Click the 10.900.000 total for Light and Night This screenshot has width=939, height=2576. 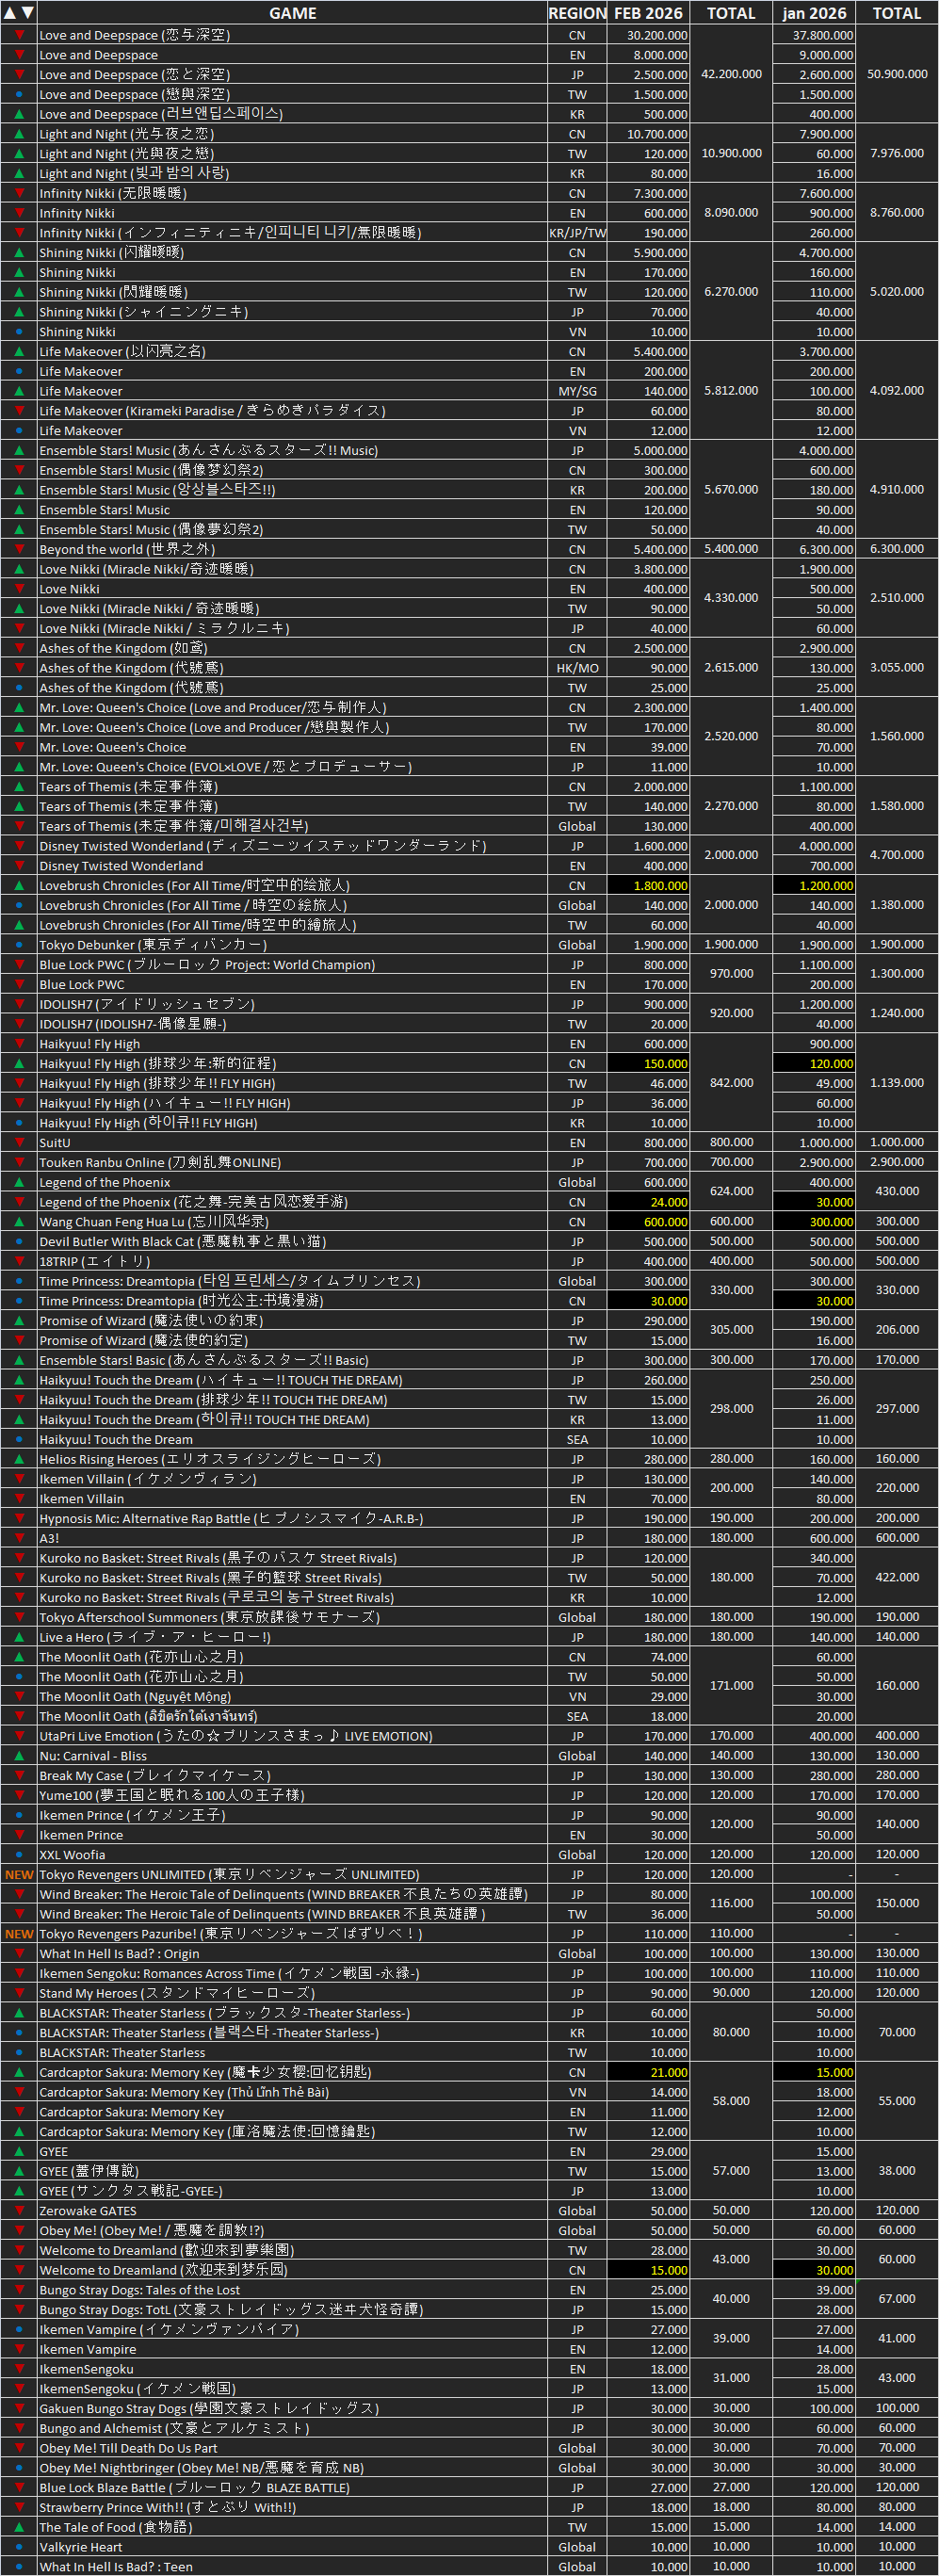pos(732,153)
